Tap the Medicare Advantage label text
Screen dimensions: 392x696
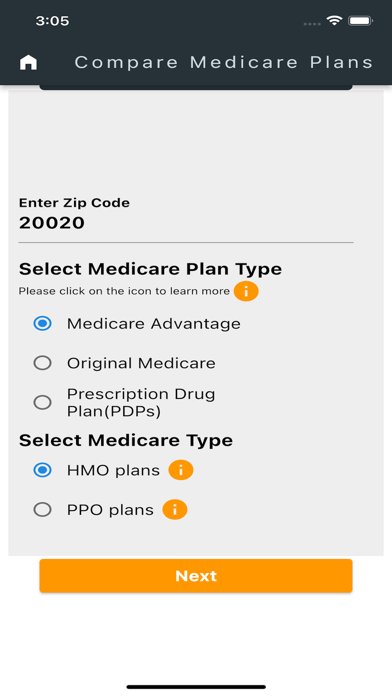pyautogui.click(x=154, y=324)
